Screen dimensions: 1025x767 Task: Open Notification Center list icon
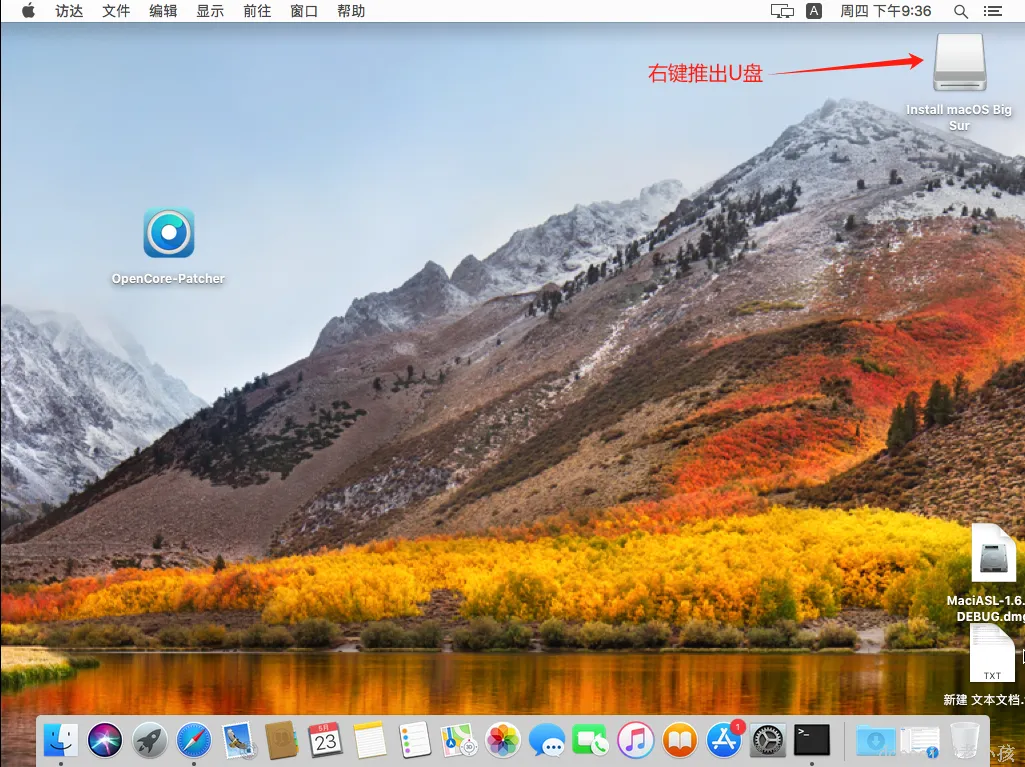tap(992, 11)
